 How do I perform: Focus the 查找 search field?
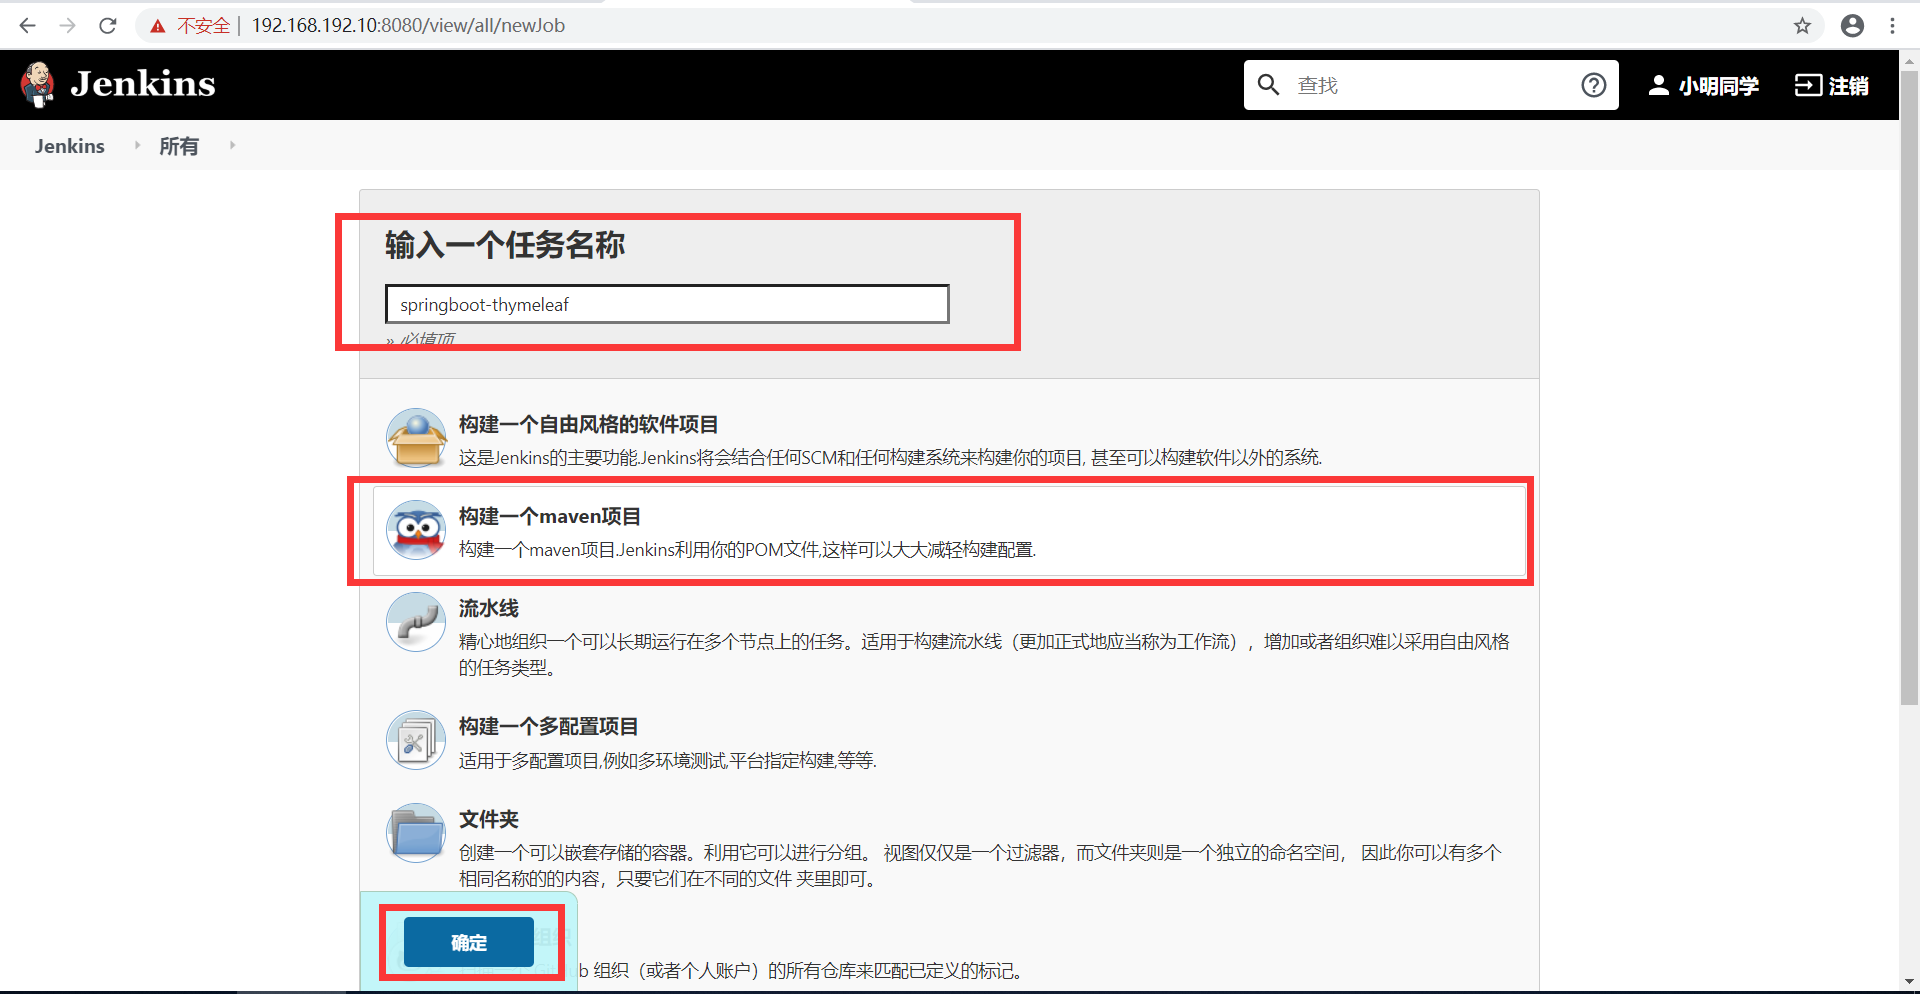pos(1431,85)
